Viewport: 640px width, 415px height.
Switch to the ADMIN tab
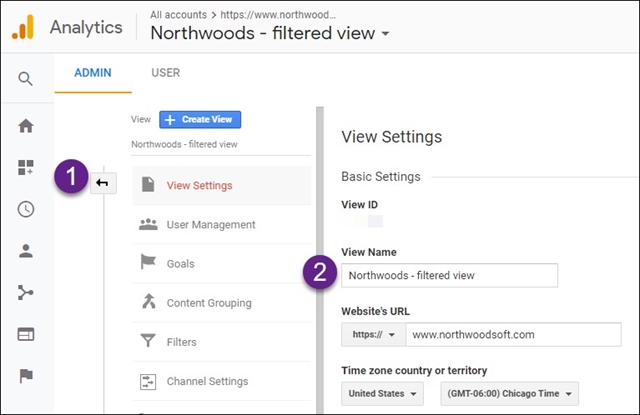[93, 73]
